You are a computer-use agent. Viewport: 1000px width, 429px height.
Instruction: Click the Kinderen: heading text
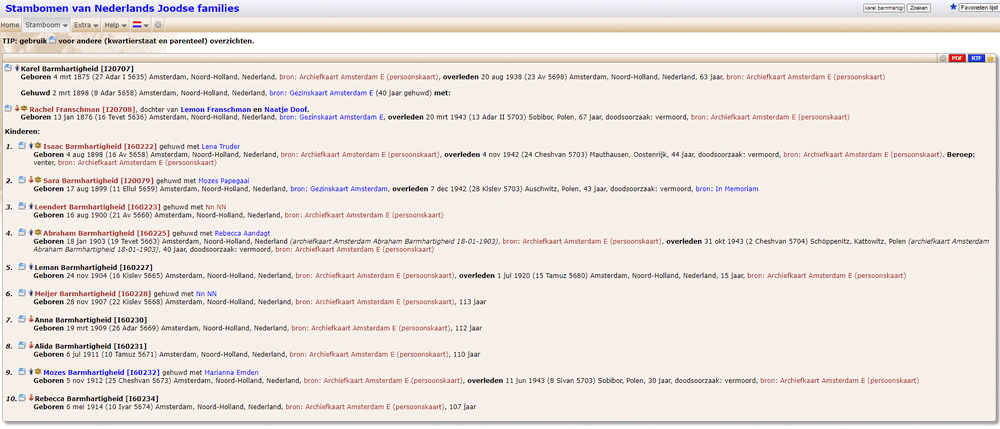pyautogui.click(x=22, y=130)
